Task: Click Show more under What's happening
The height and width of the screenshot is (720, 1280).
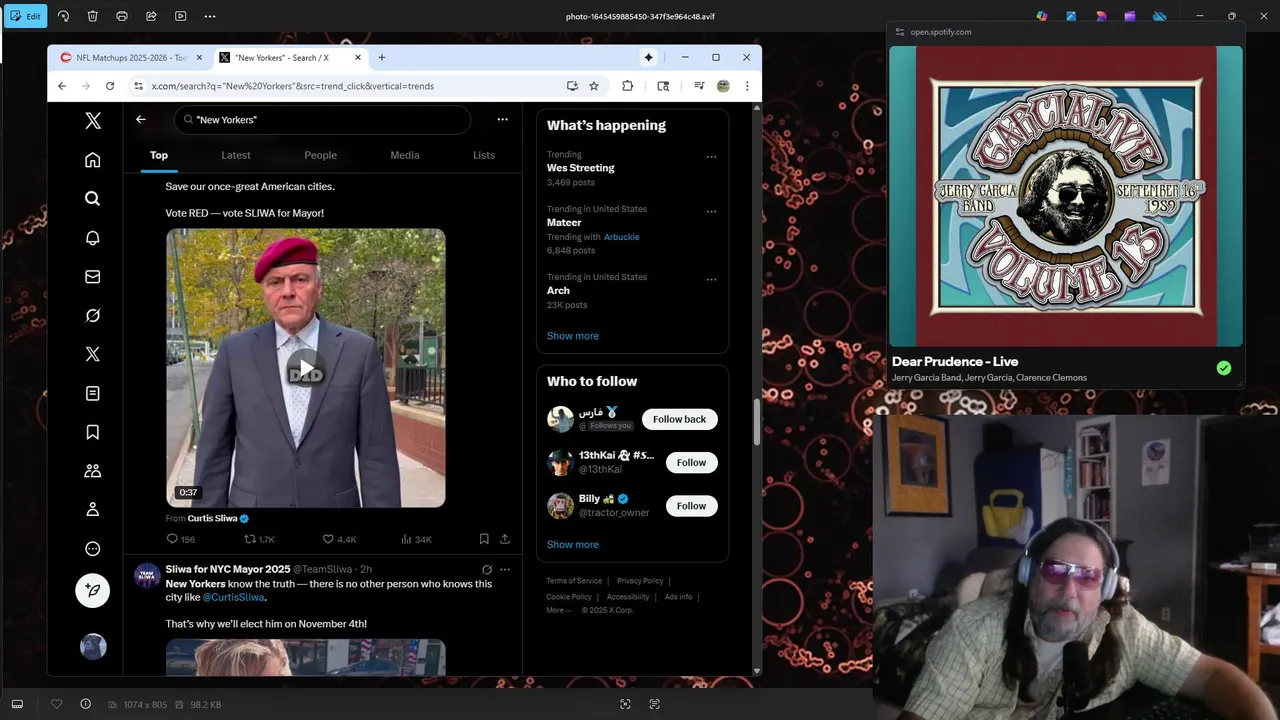Action: pos(573,336)
